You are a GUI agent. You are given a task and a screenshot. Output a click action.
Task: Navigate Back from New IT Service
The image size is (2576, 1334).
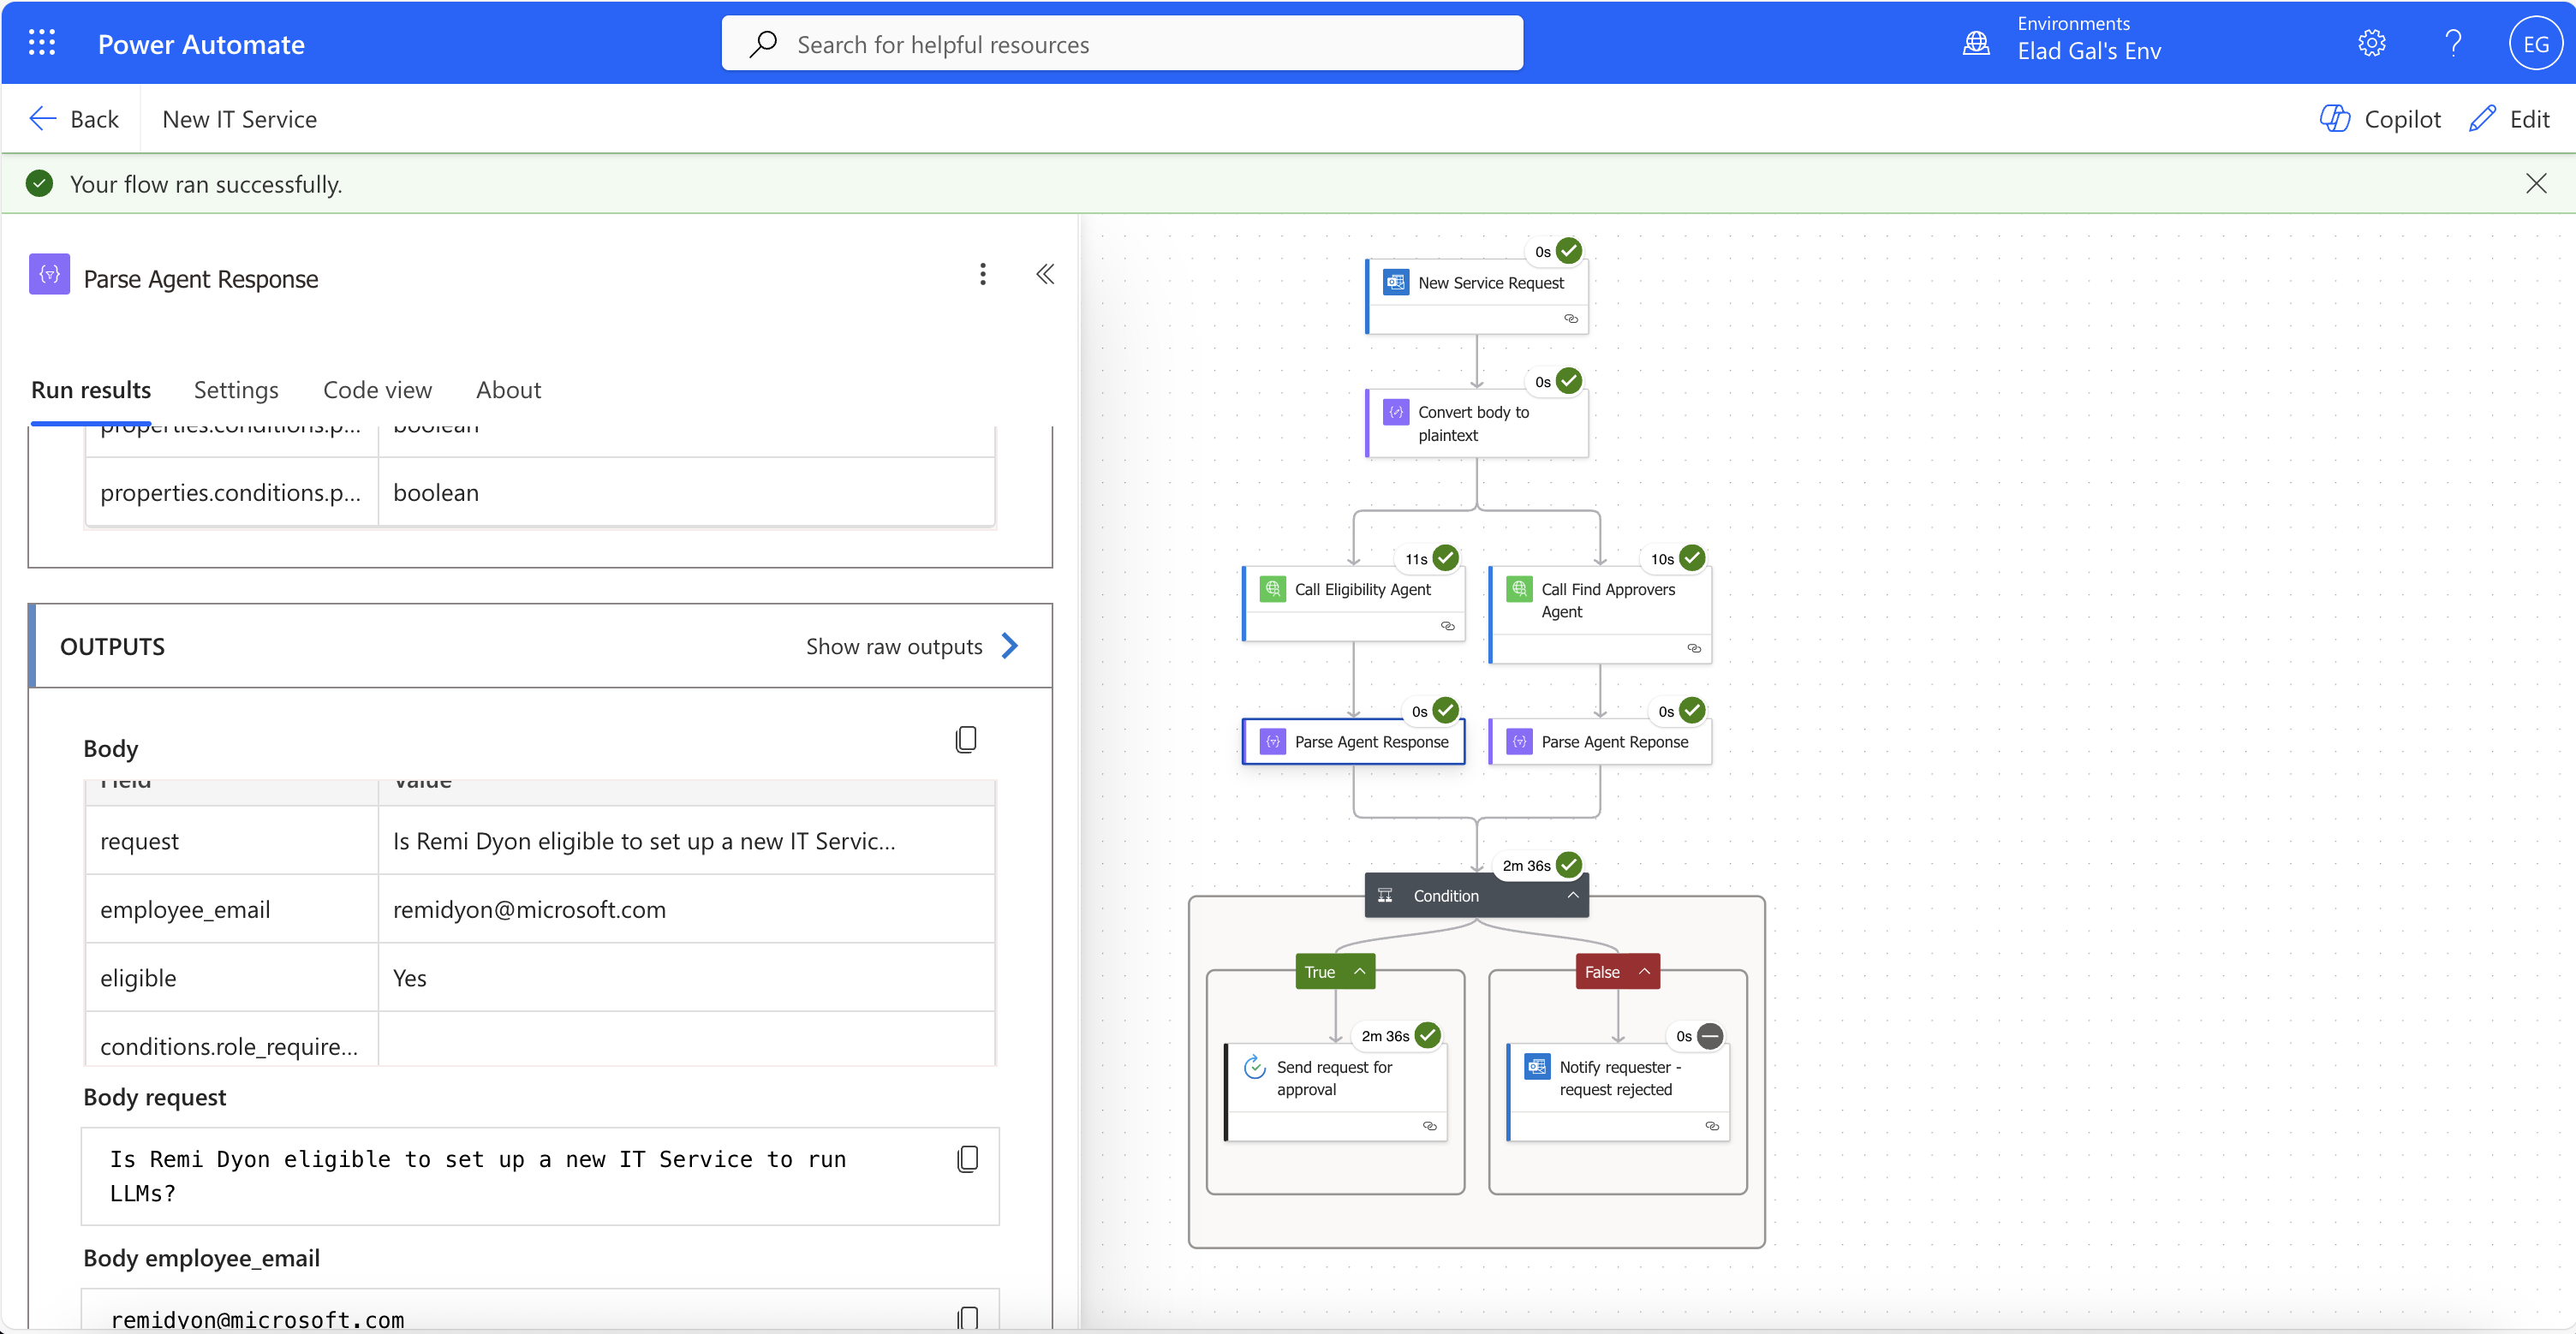tap(74, 118)
